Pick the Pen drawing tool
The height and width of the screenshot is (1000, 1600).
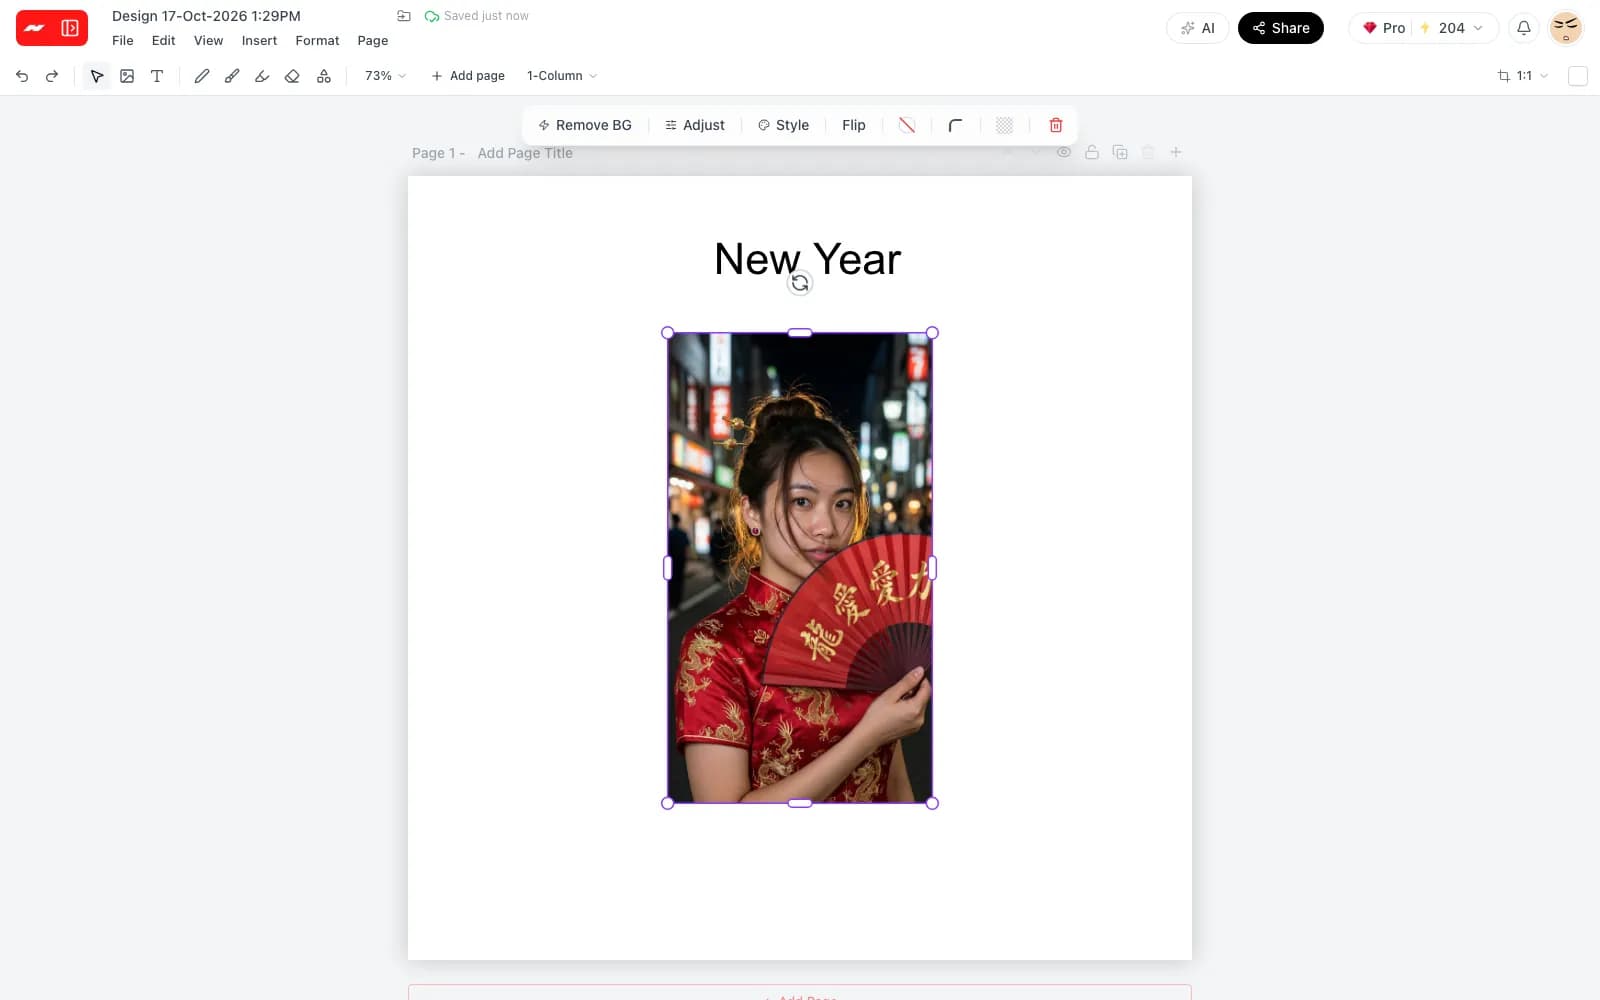[202, 76]
